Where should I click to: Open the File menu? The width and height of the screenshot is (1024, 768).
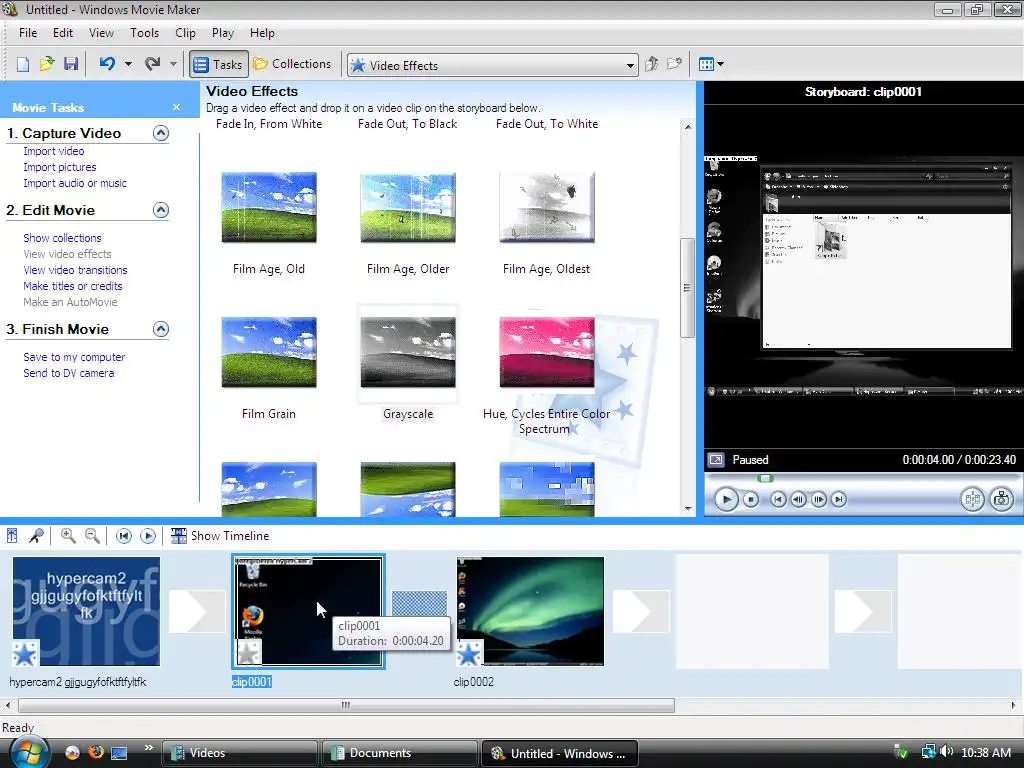click(x=28, y=33)
